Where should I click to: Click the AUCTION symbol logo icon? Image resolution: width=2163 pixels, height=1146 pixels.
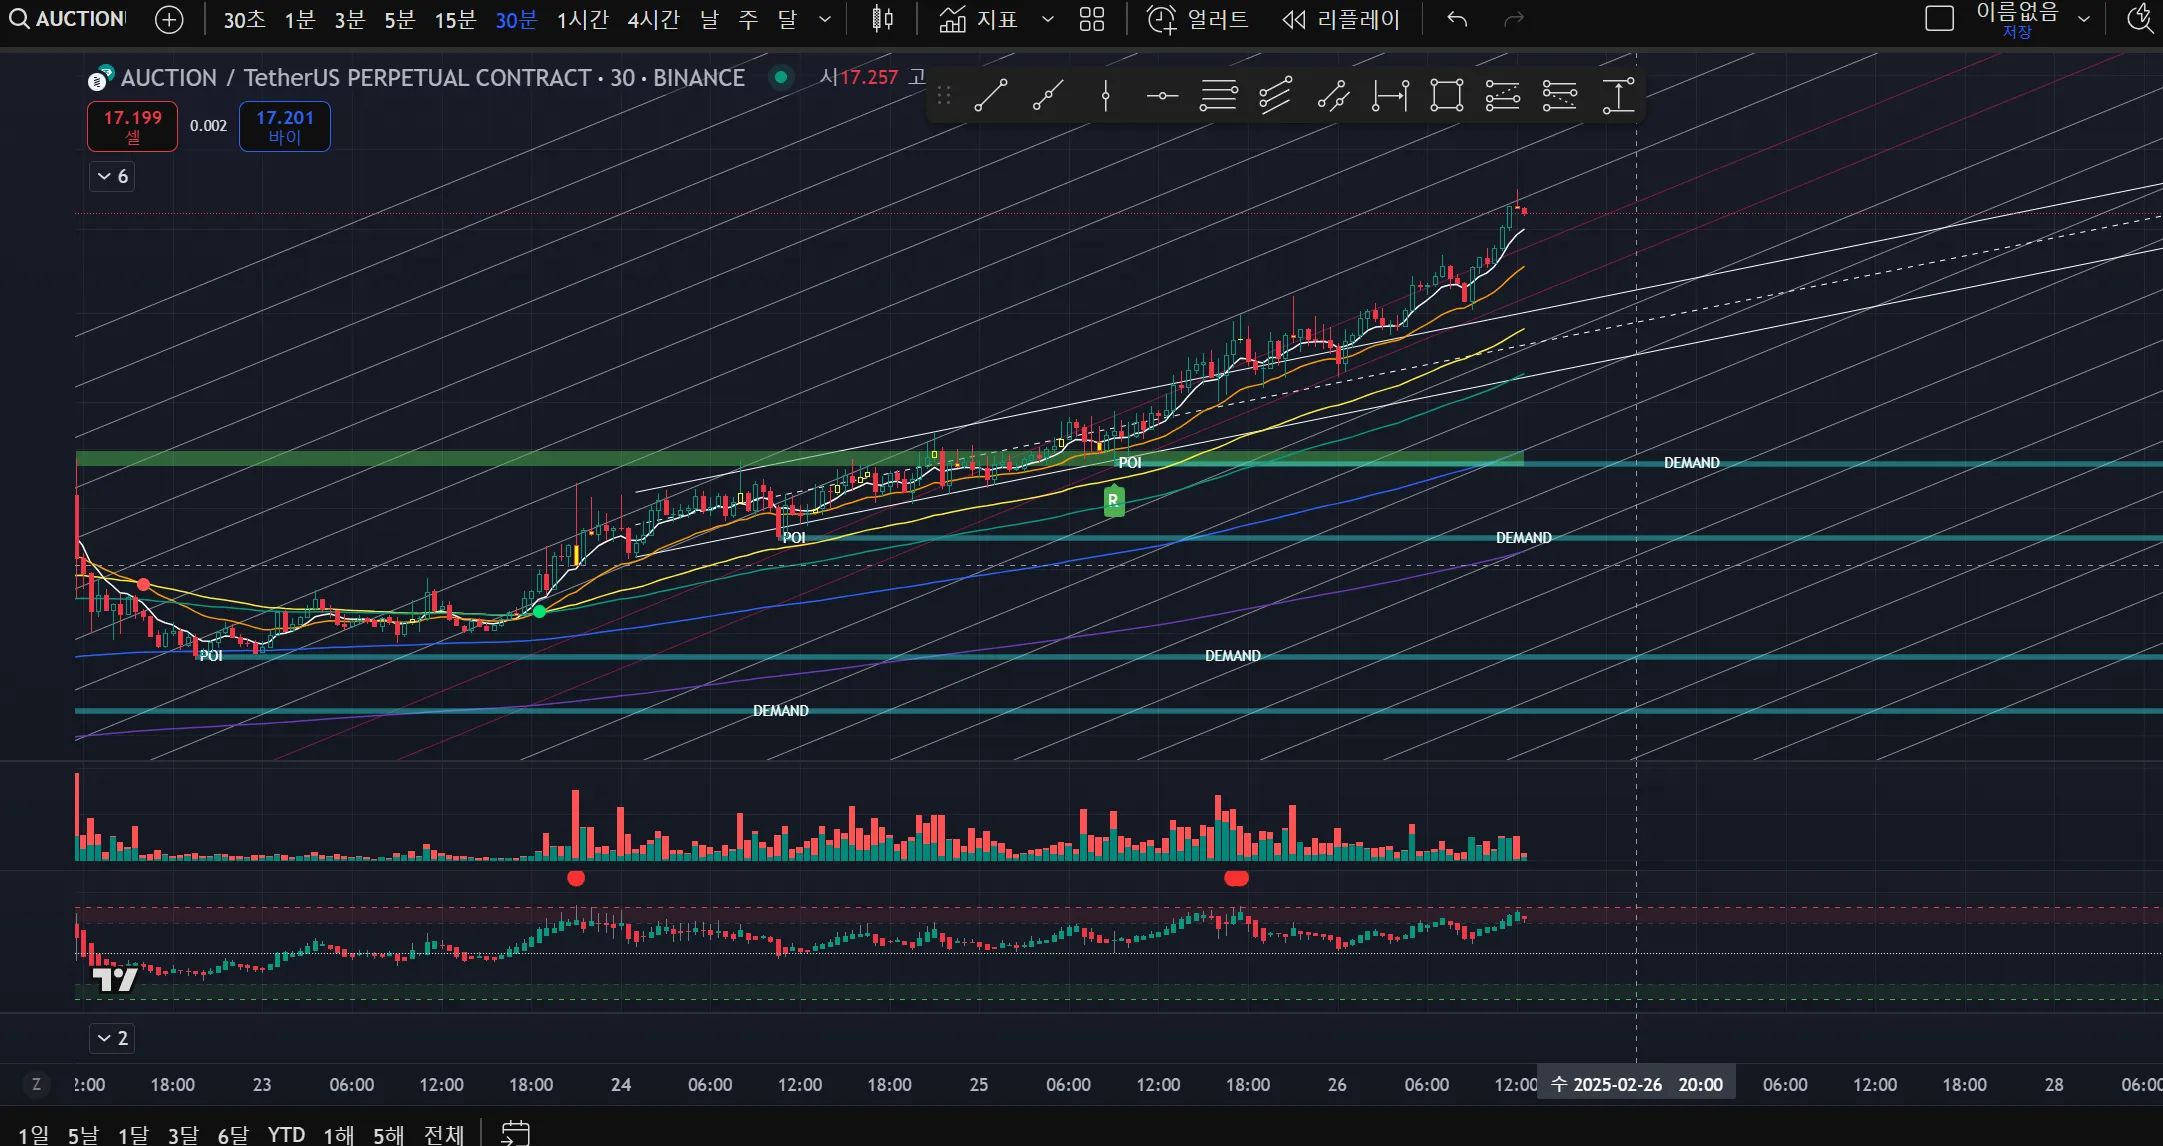[x=101, y=78]
